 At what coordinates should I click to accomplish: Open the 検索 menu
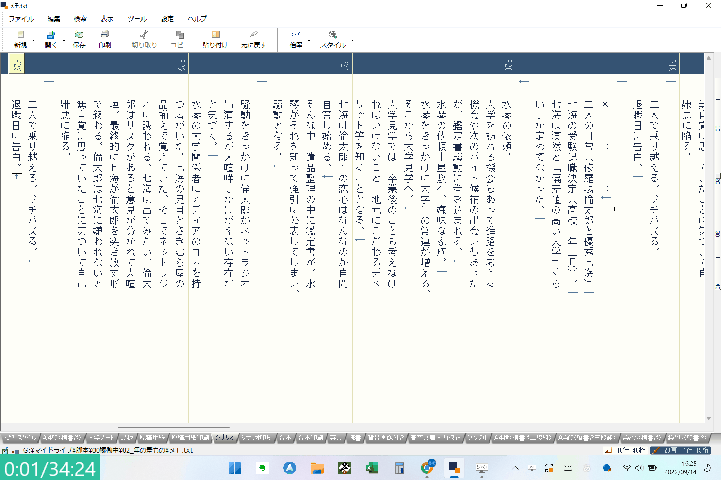point(80,19)
